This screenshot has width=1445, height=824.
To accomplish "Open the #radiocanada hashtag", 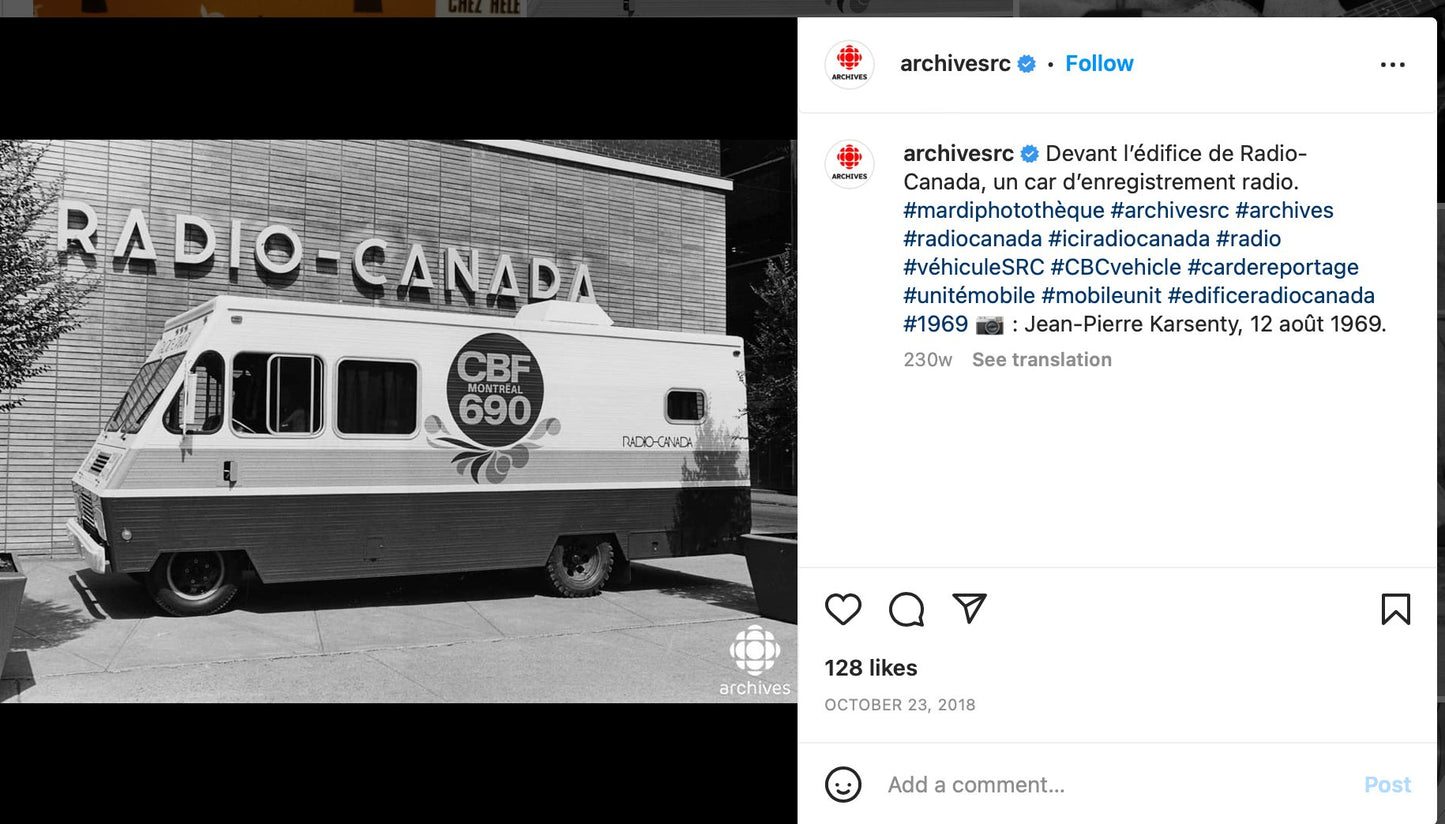I will 972,239.
